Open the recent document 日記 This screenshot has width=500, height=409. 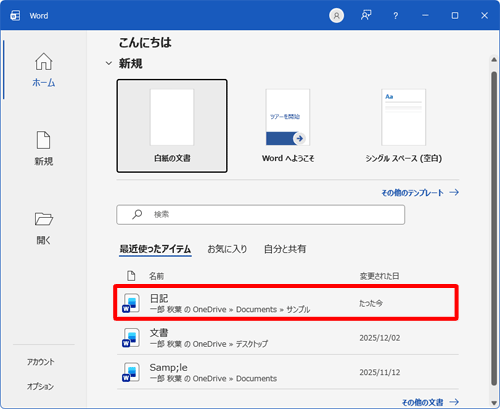pos(286,303)
